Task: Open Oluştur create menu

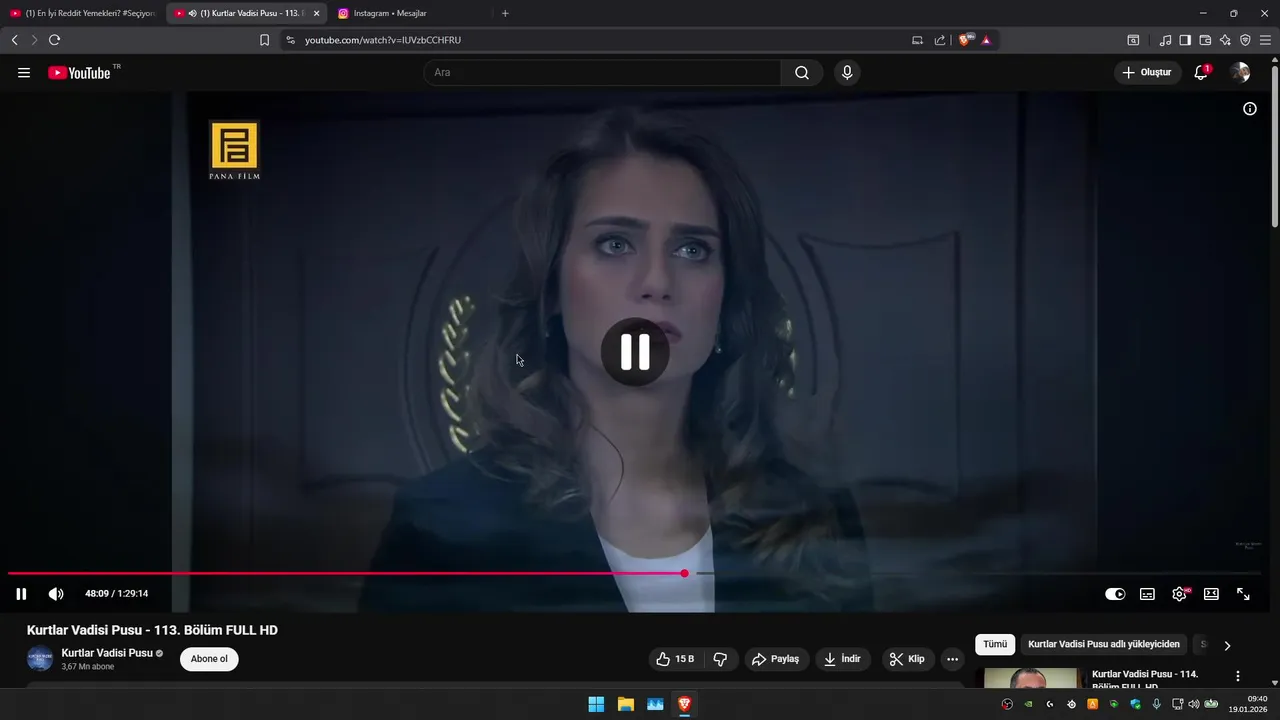Action: click(1147, 73)
